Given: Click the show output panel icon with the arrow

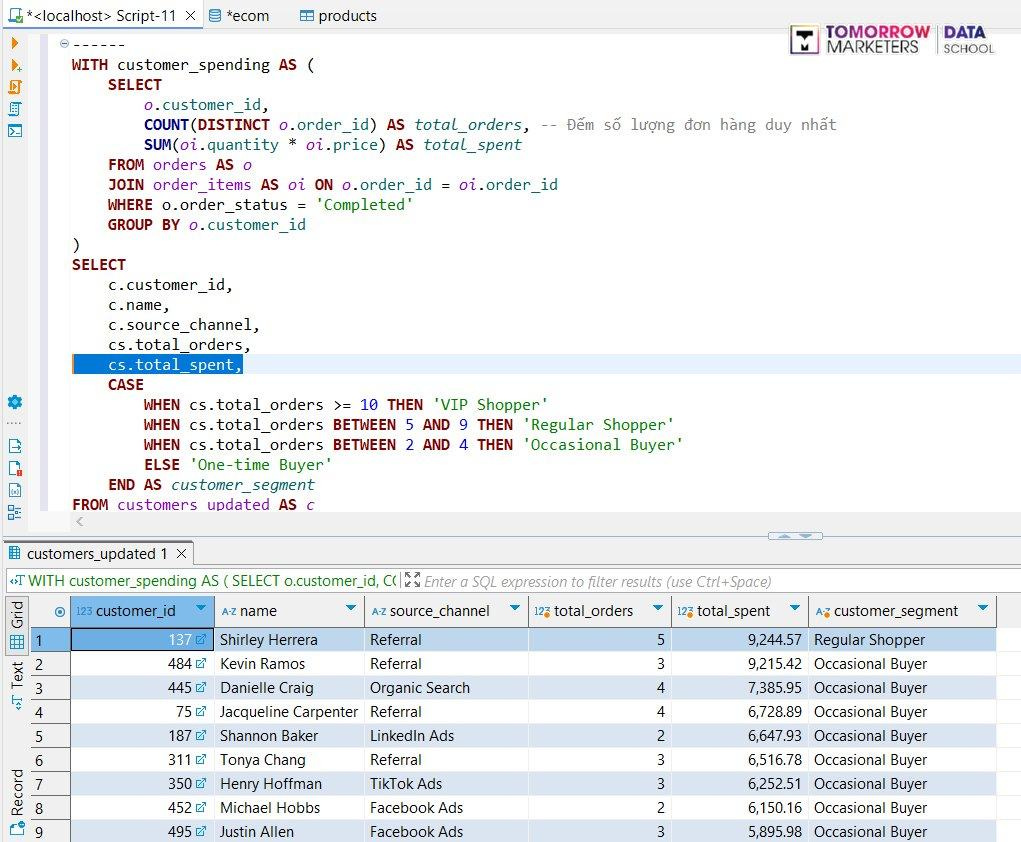Looking at the screenshot, I should 15,446.
